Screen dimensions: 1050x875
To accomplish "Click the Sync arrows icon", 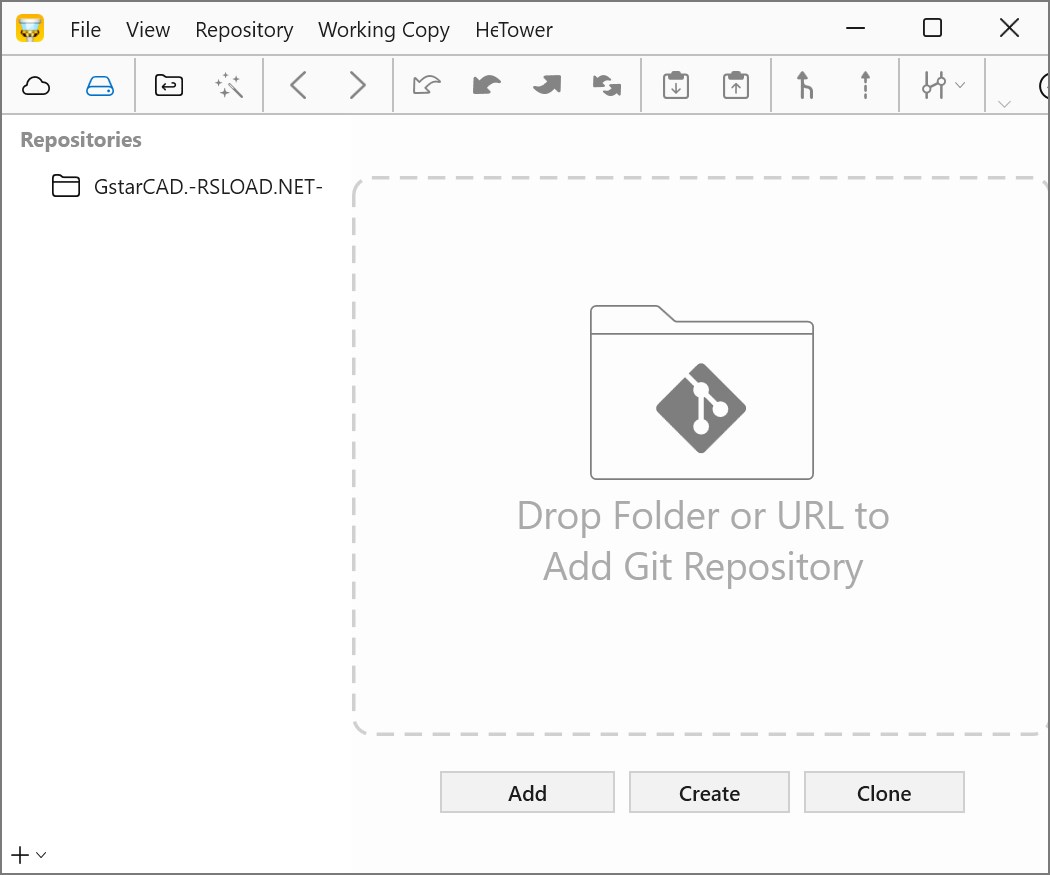I will click(x=607, y=85).
